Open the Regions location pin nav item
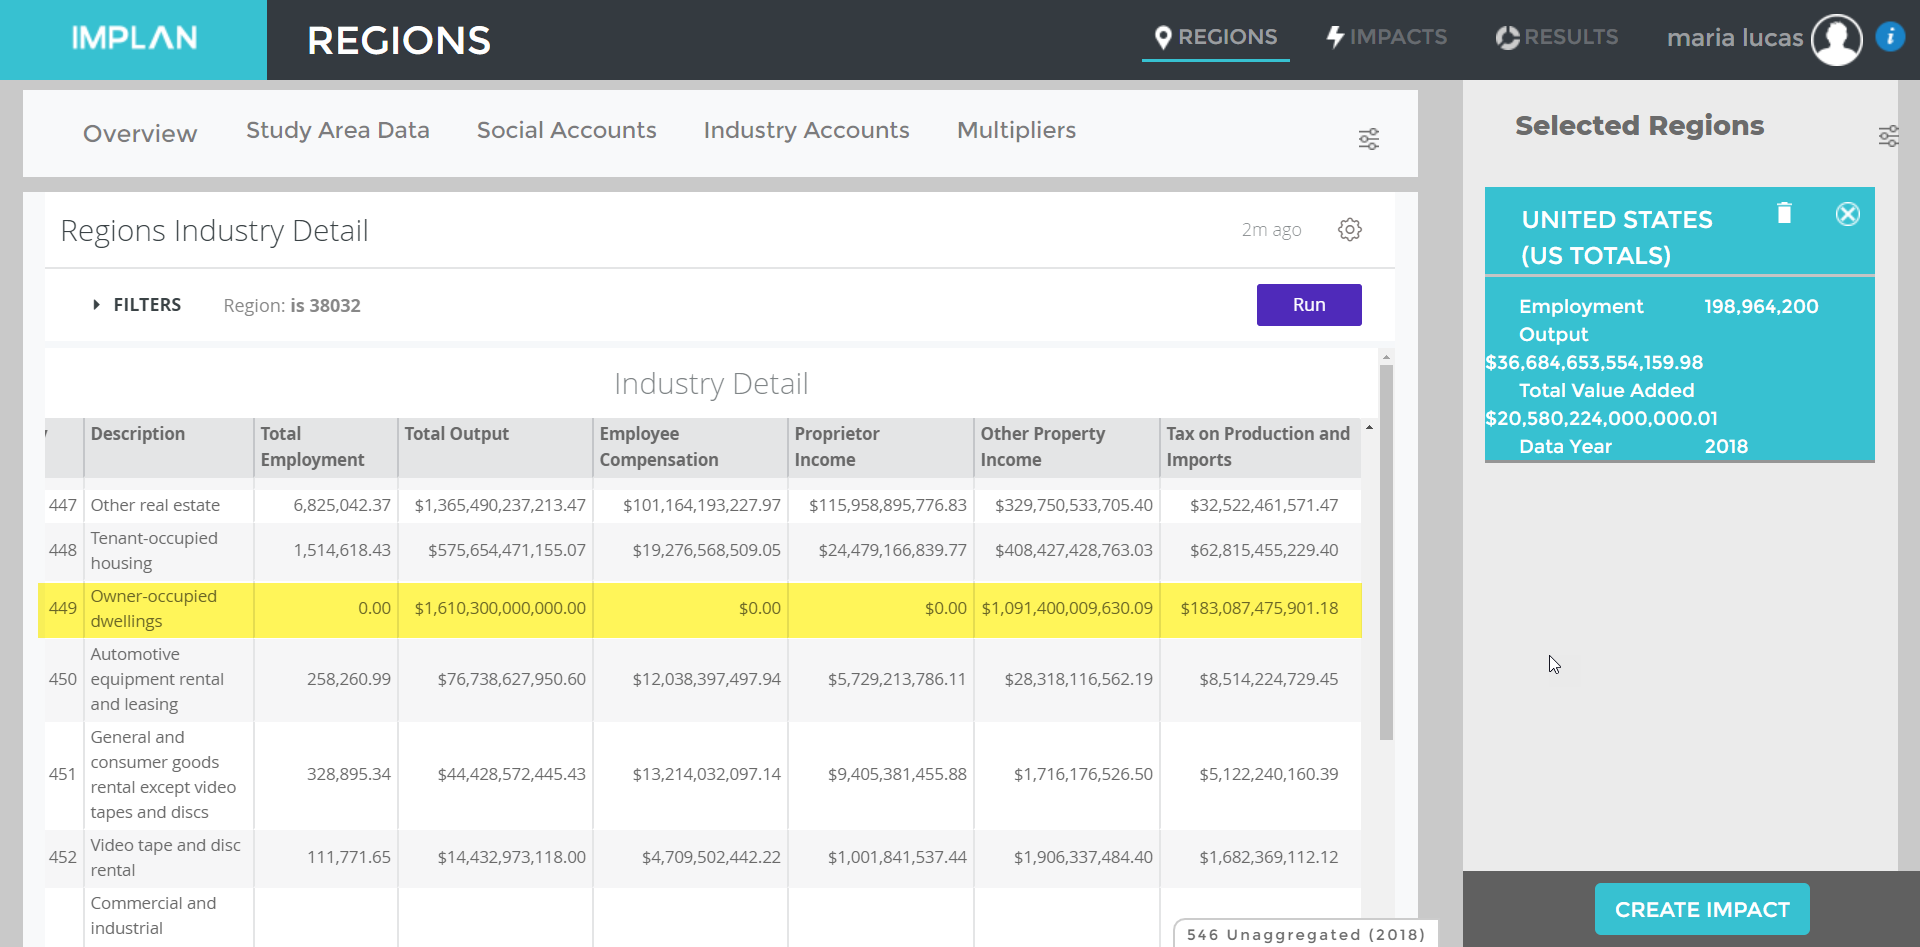This screenshot has width=1920, height=947. tap(1215, 37)
